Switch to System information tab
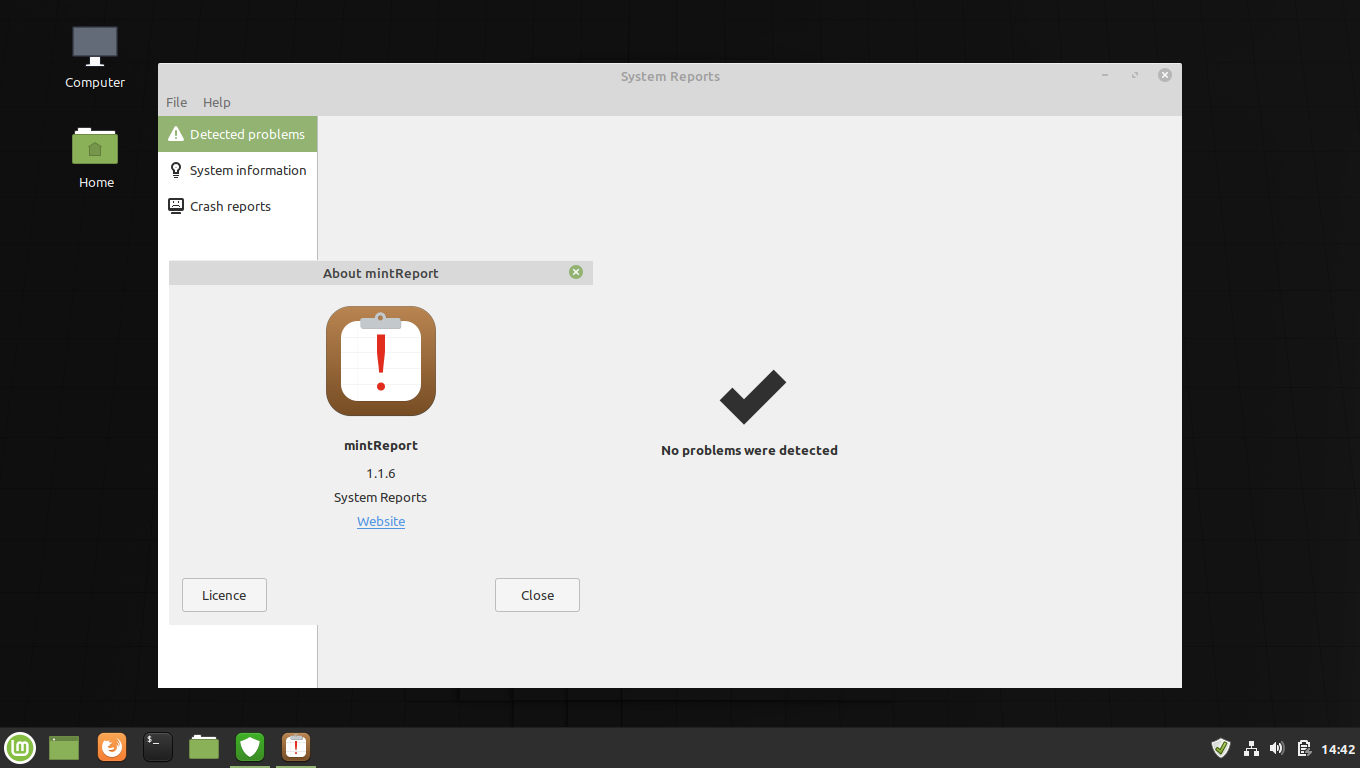Screen dimensions: 1360x768 point(238,170)
